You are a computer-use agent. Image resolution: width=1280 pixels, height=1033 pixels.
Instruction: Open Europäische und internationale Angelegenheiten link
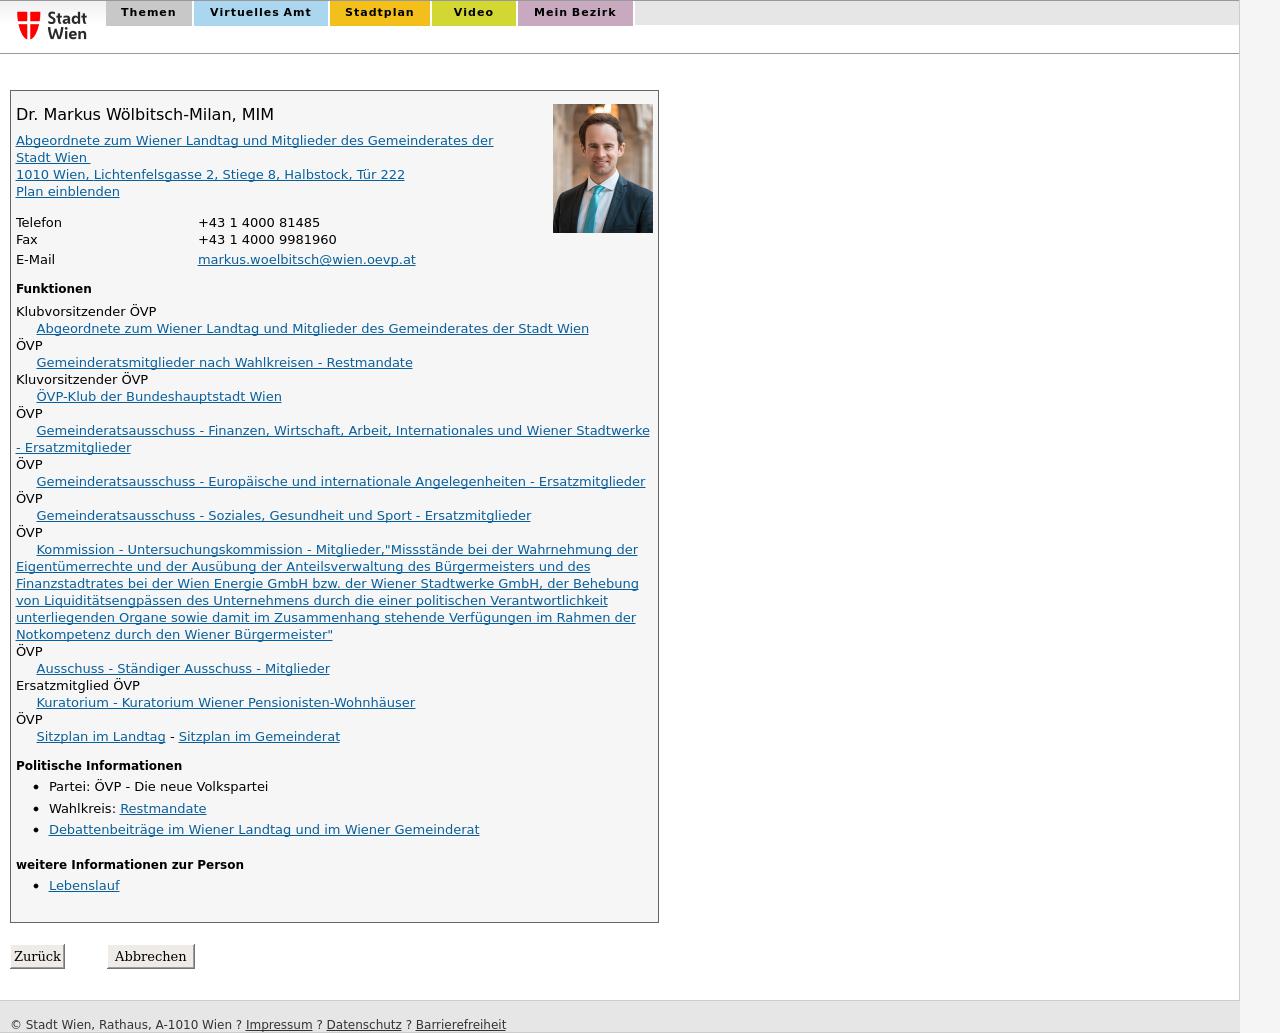(340, 481)
